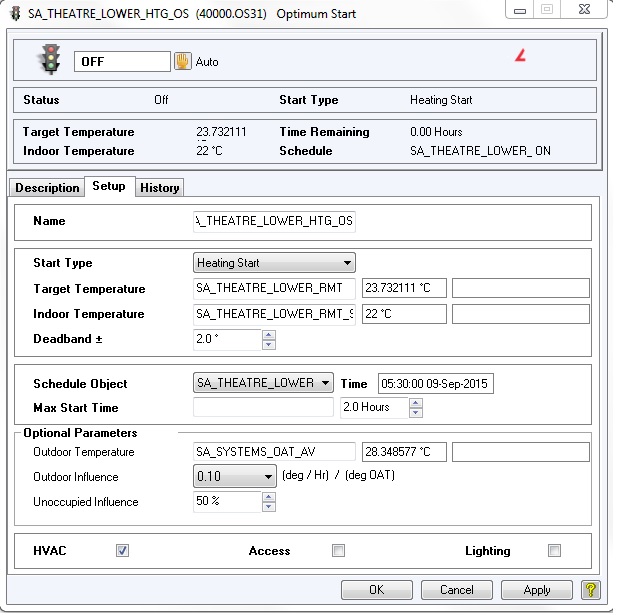Click the Deadband 2.0 value field

pyautogui.click(x=227, y=340)
